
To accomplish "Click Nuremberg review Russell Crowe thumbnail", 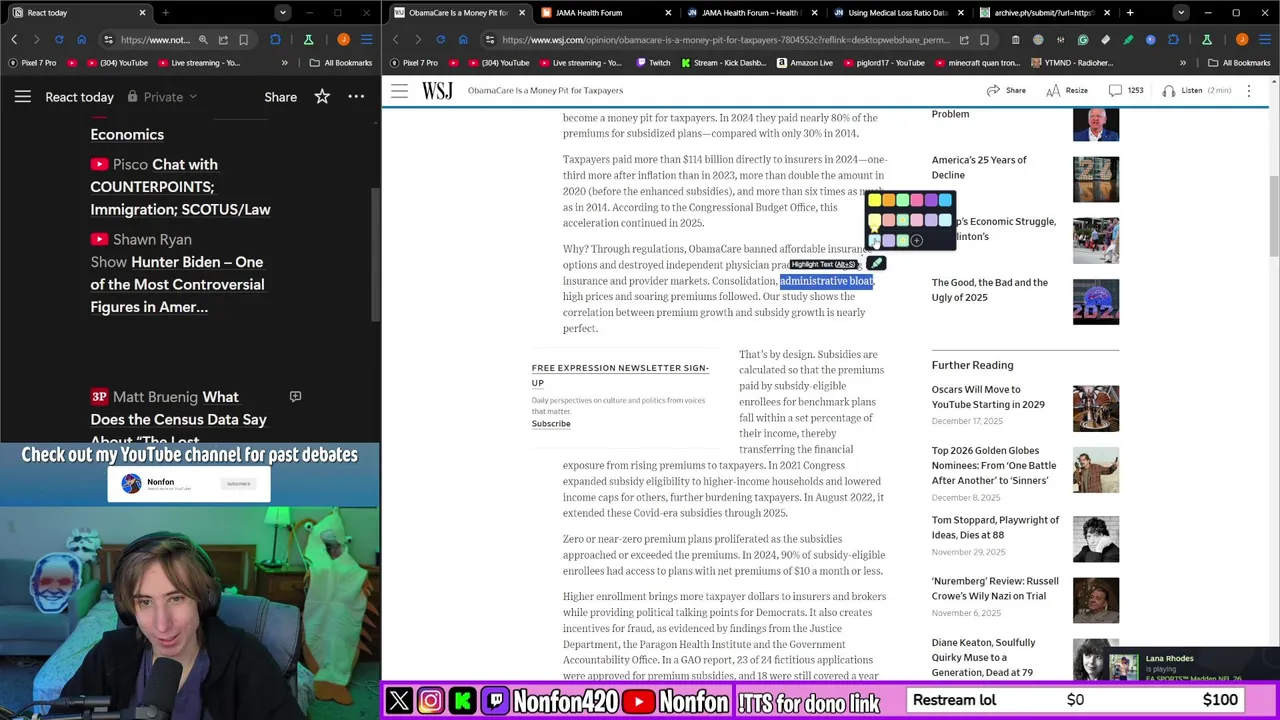I will pos(1096,599).
